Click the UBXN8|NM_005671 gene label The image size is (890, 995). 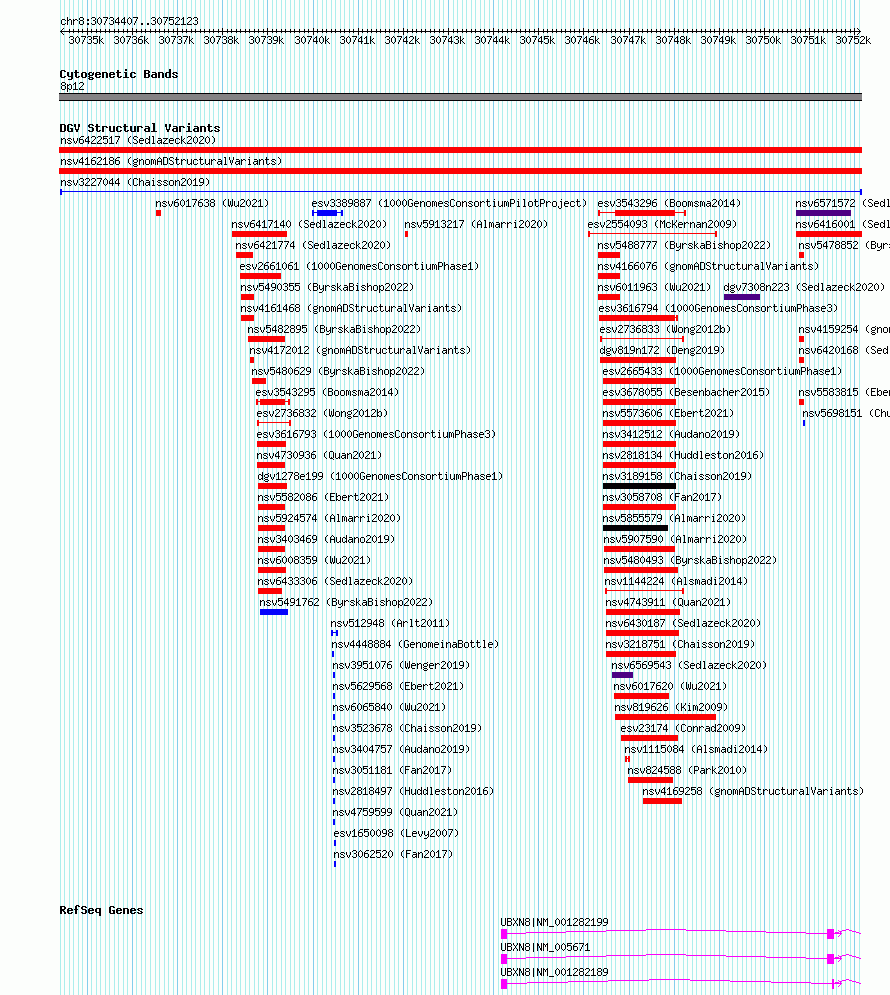[545, 946]
